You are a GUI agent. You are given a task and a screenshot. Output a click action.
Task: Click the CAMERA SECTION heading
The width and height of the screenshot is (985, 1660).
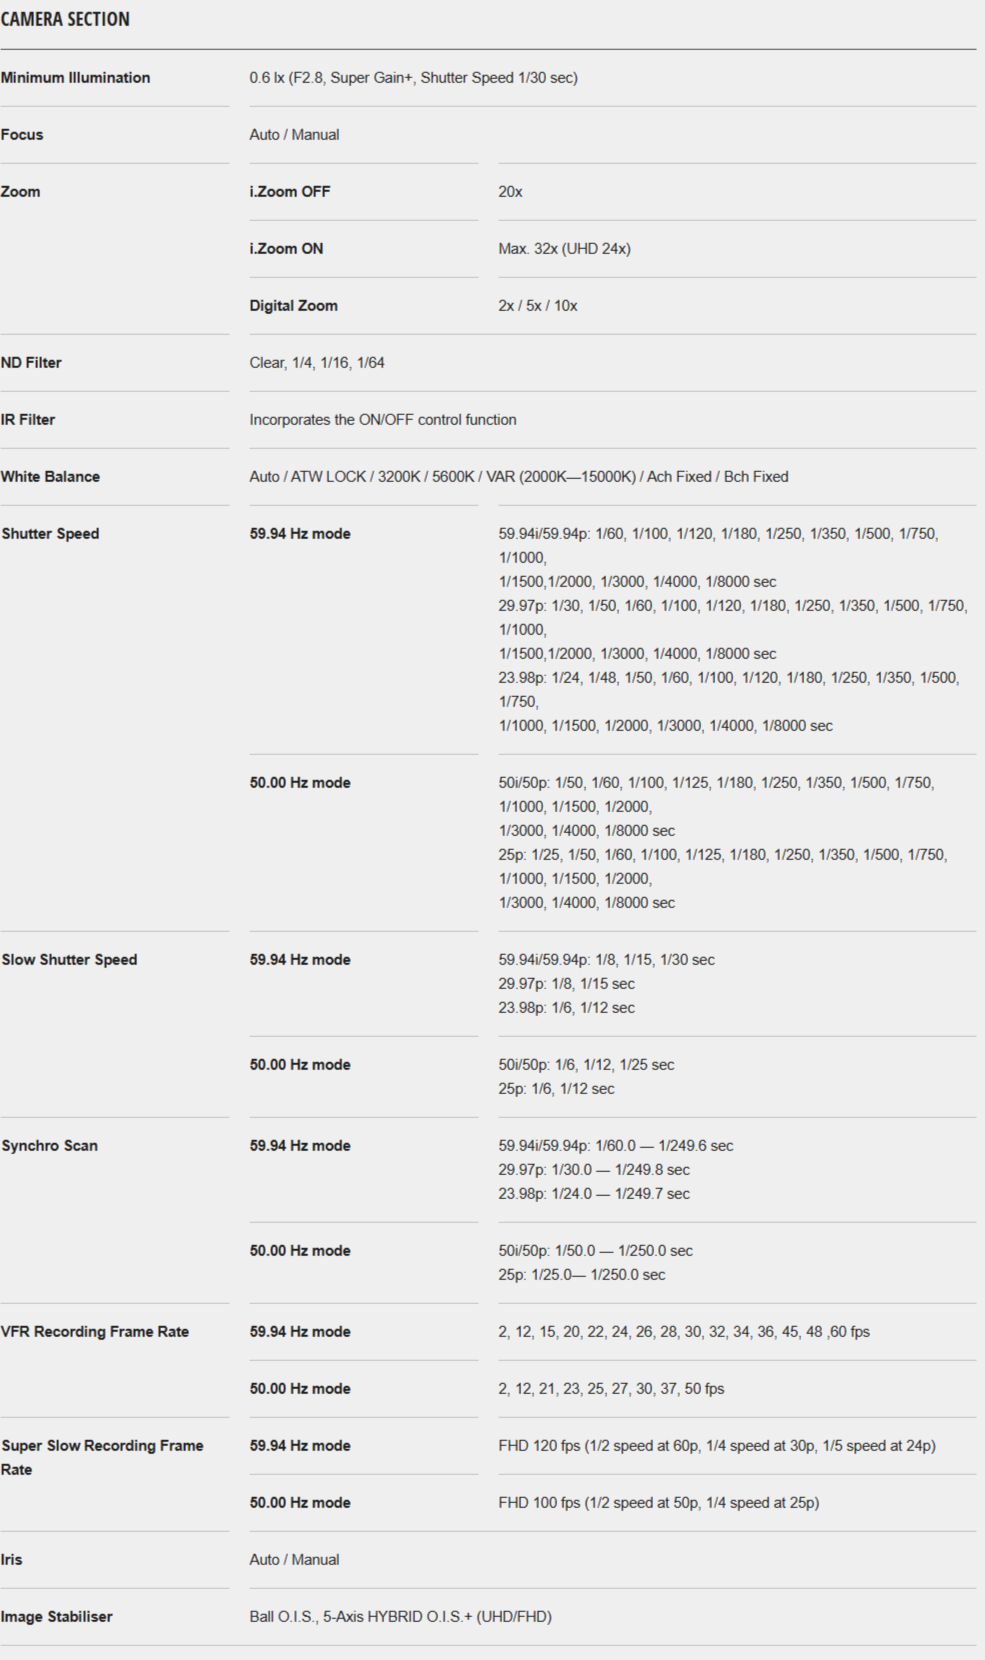(x=65, y=19)
